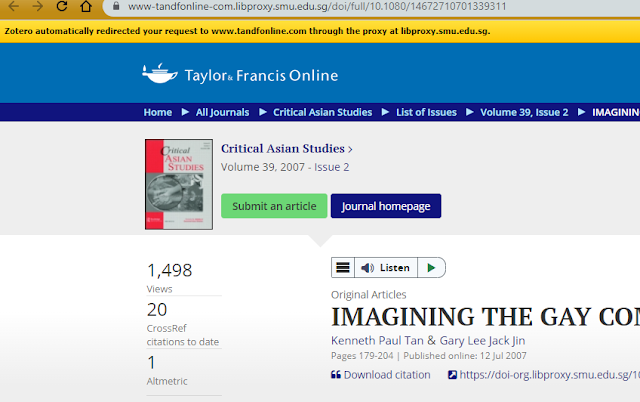Open the List of Issues breadcrumb
Screen dimensions: 640x402
(x=426, y=112)
